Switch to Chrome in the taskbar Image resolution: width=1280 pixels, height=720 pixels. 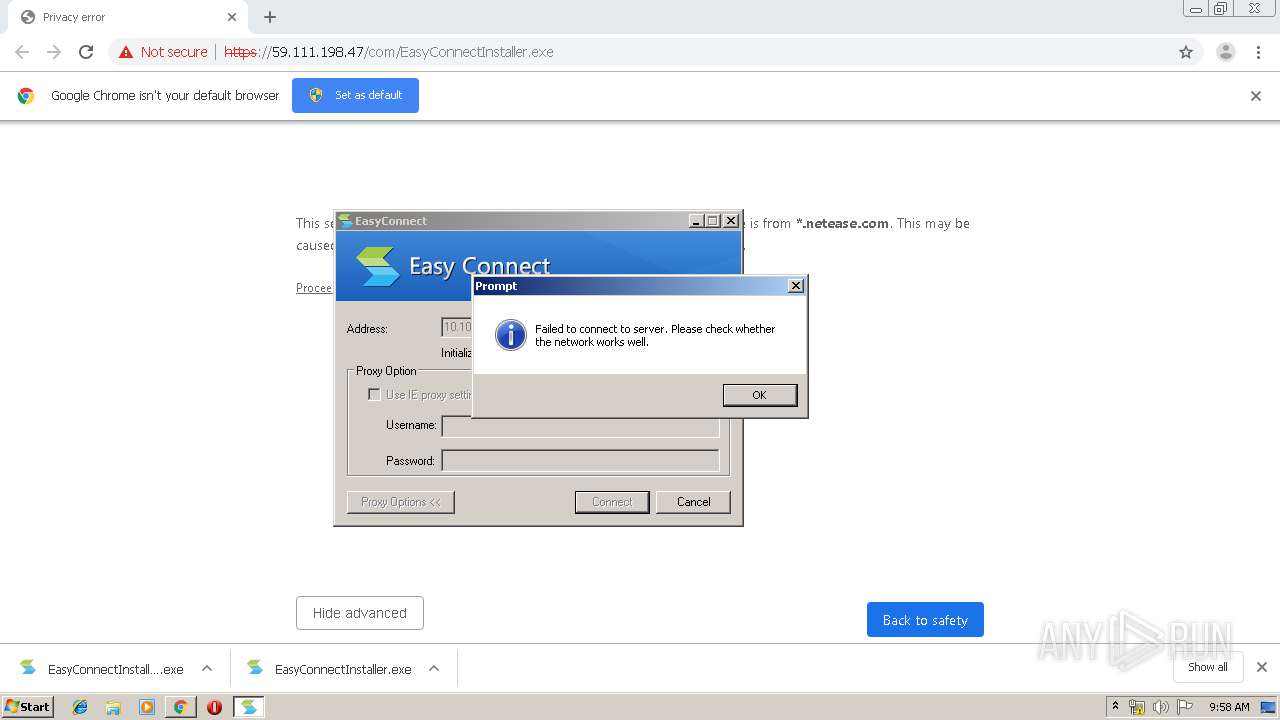[x=180, y=707]
